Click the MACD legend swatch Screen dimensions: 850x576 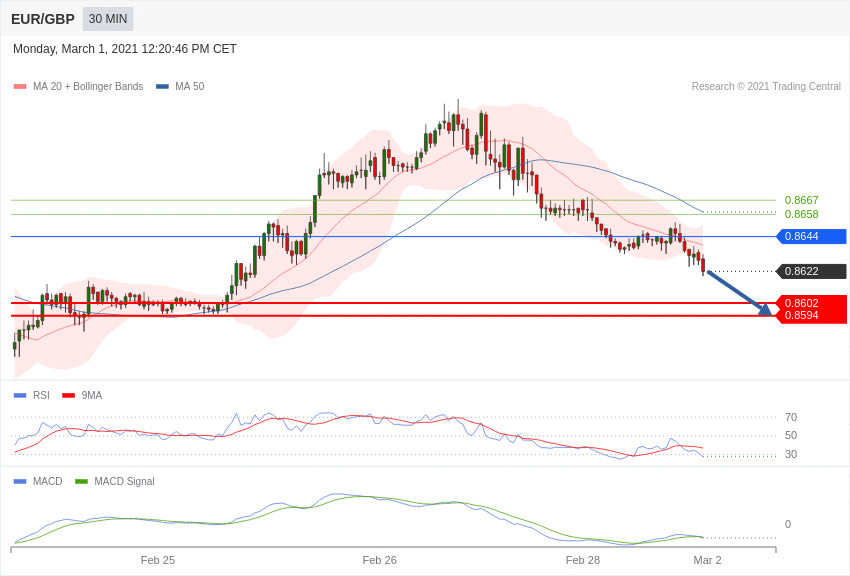20,481
